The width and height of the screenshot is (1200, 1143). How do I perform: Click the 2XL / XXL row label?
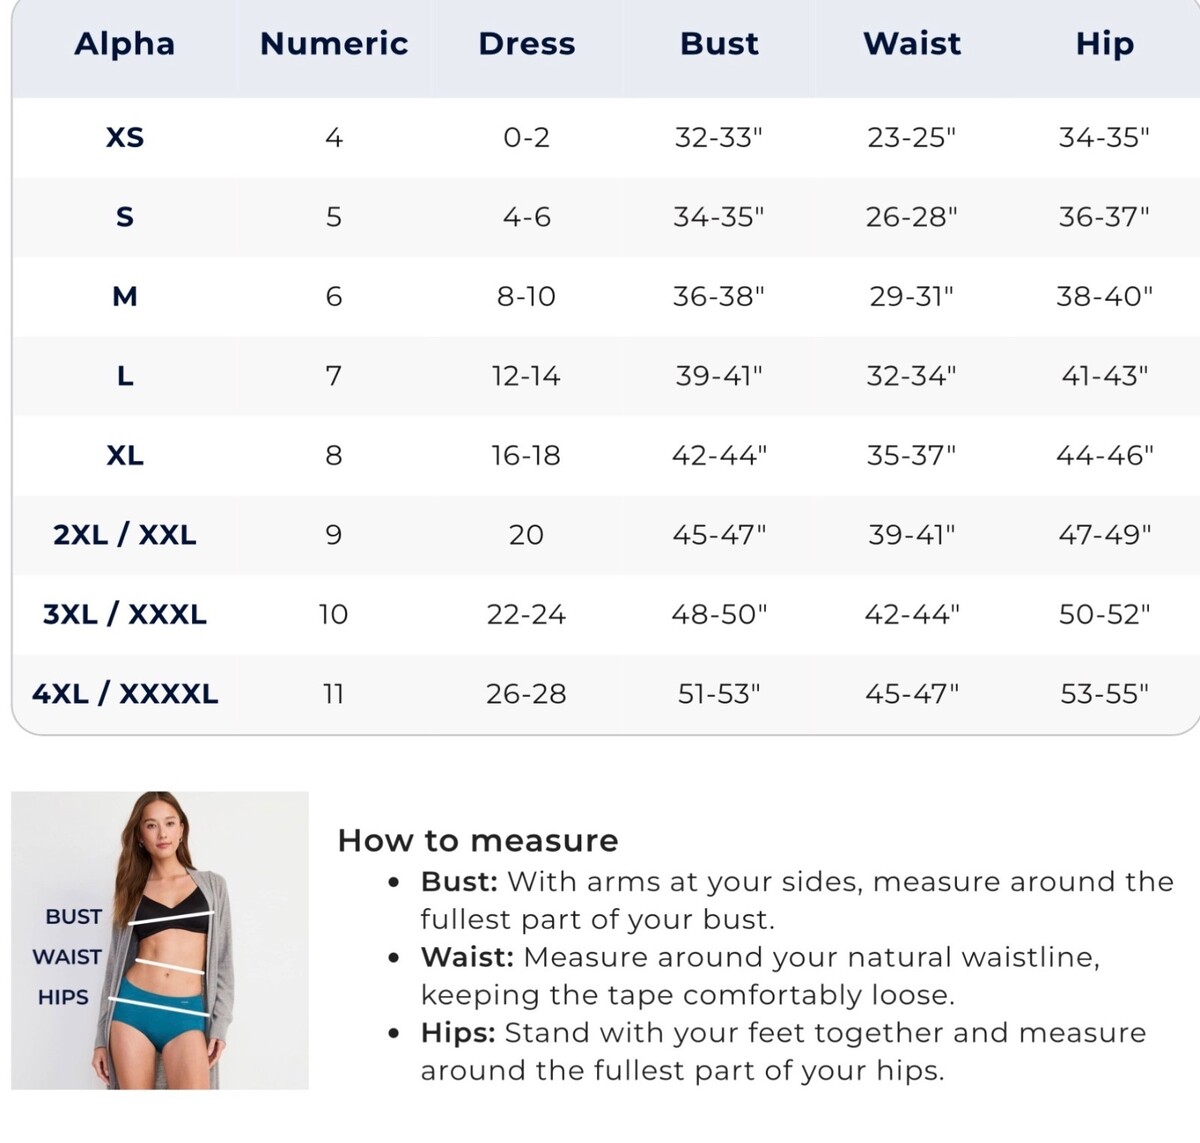[x=125, y=535]
